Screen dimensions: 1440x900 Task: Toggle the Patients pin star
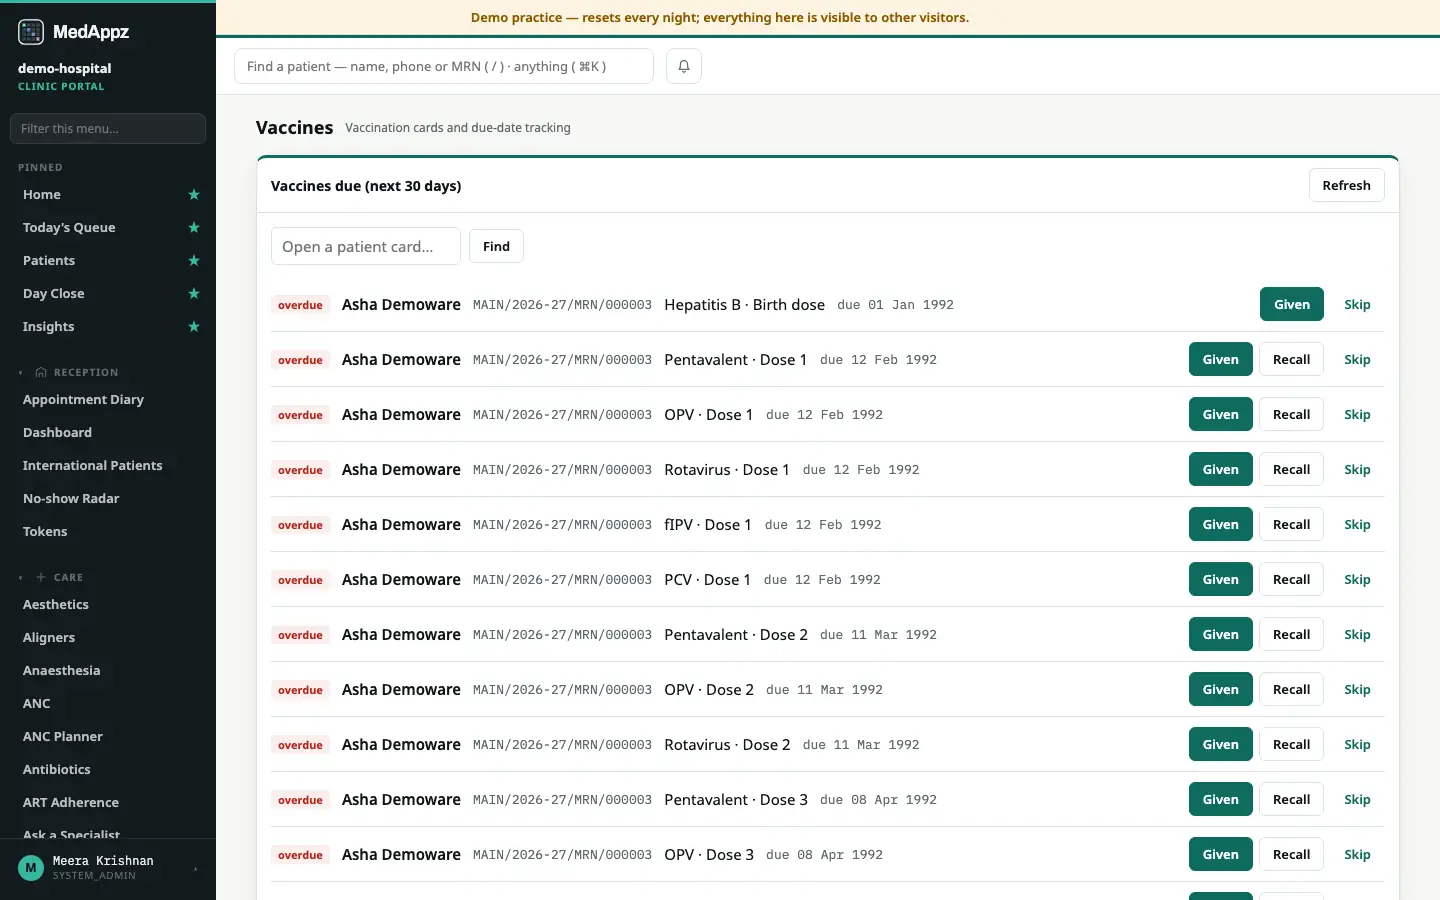click(x=194, y=261)
